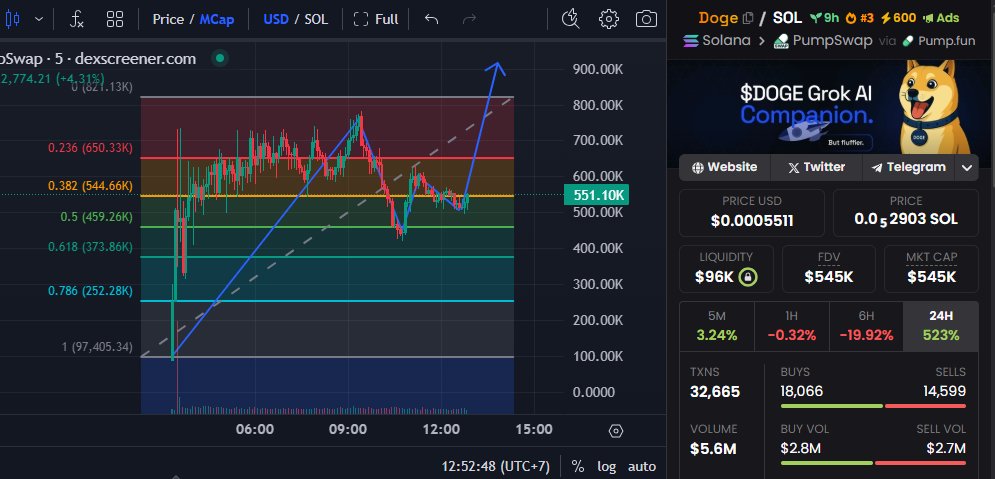Open chart settings gear icon

(609, 19)
